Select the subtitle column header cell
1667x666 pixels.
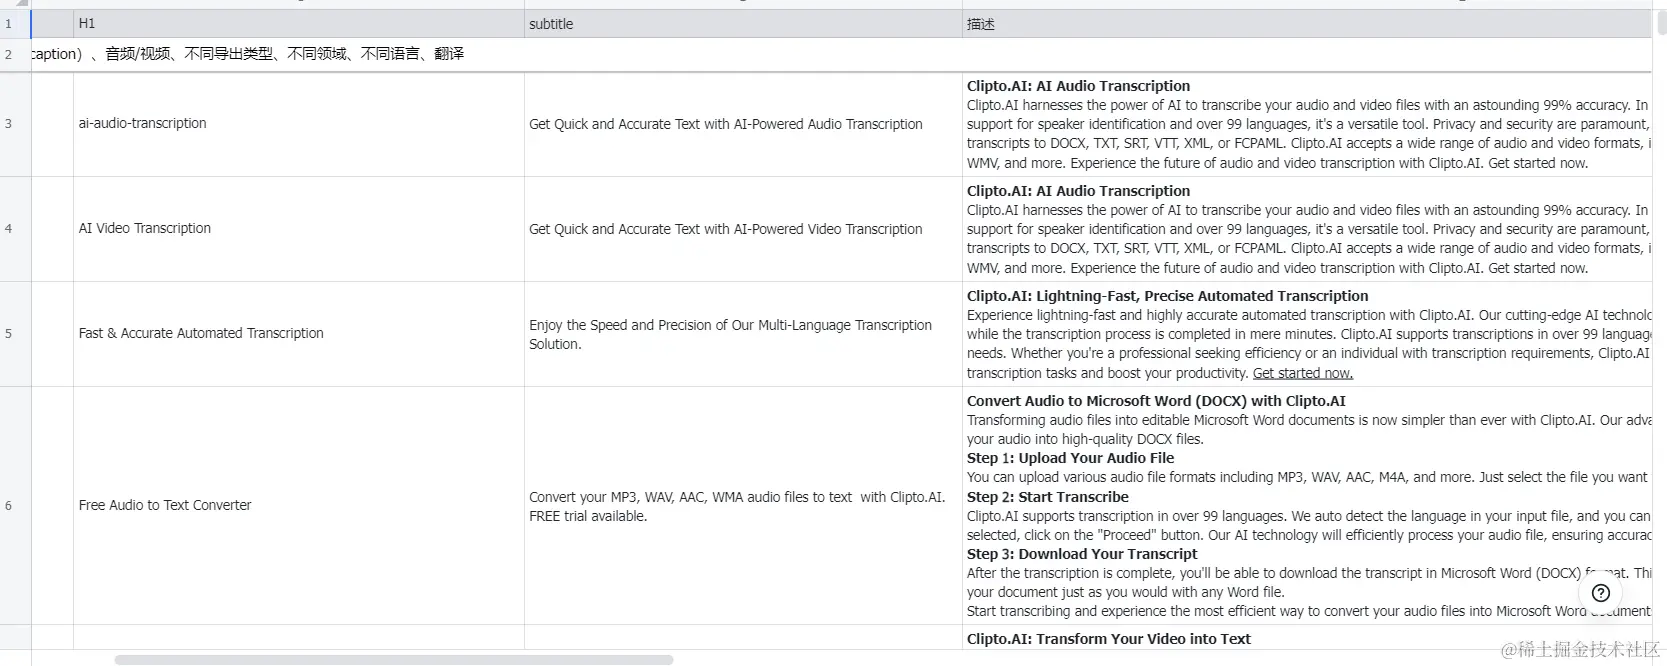coord(743,24)
